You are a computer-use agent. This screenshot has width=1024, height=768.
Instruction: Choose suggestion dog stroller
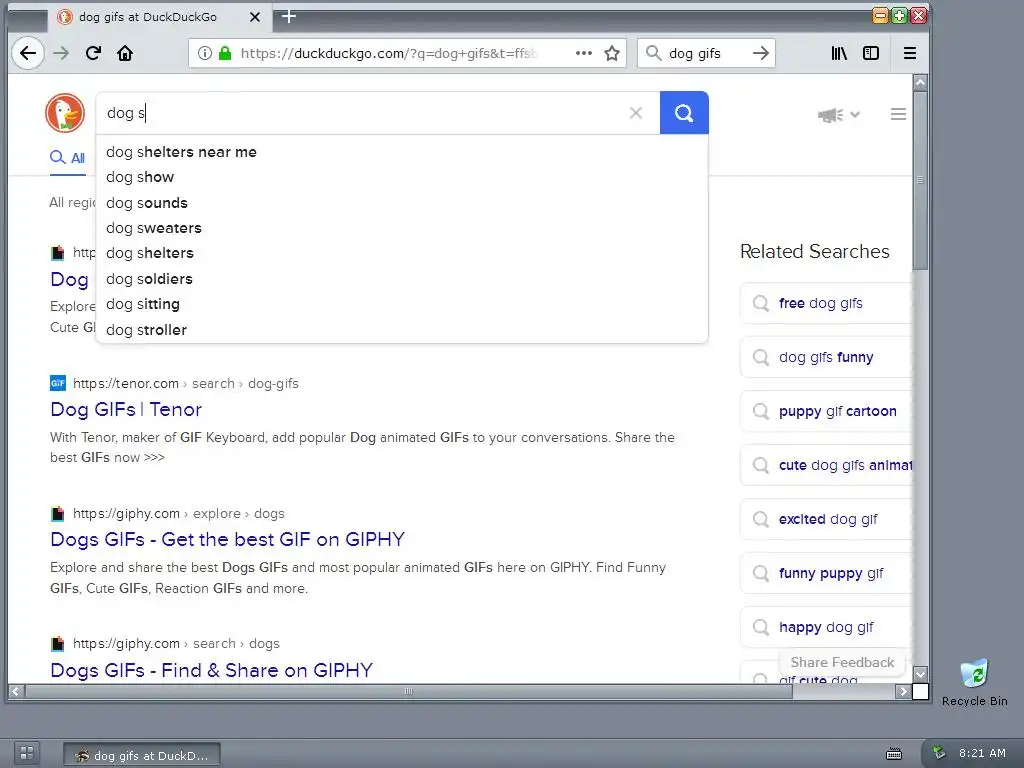coord(402,330)
